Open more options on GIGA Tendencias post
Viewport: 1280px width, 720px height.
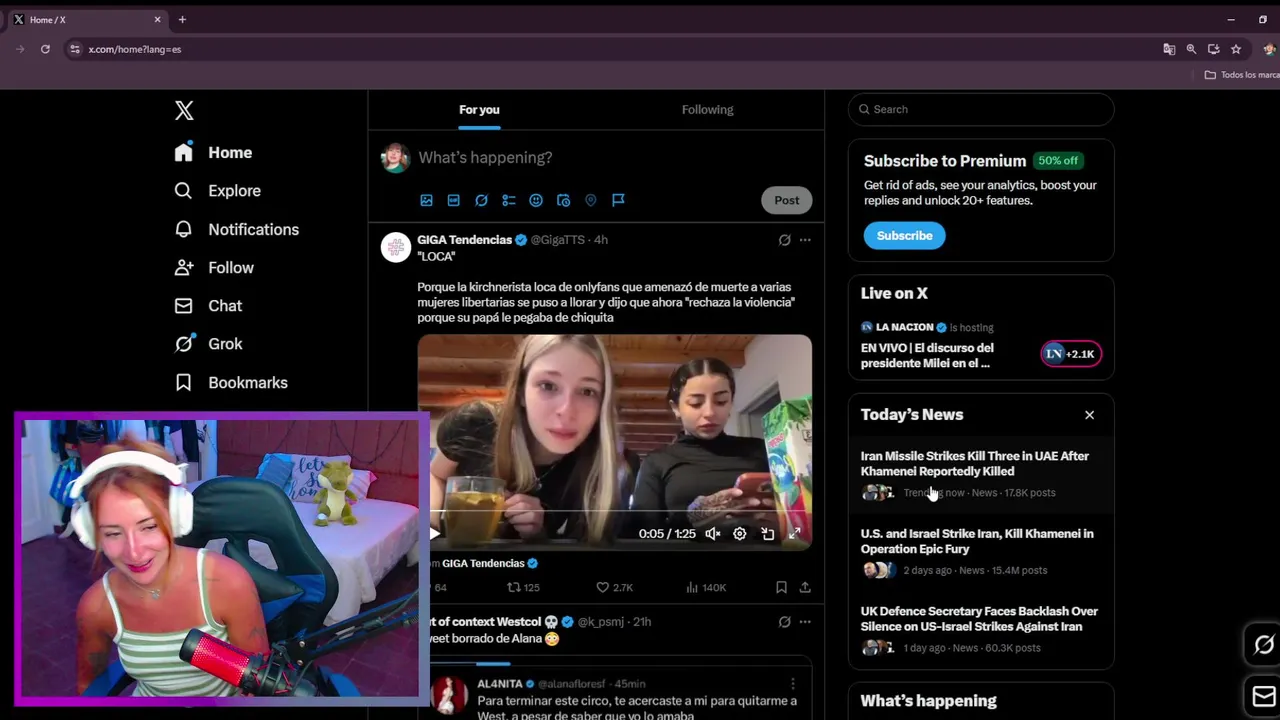tap(805, 240)
